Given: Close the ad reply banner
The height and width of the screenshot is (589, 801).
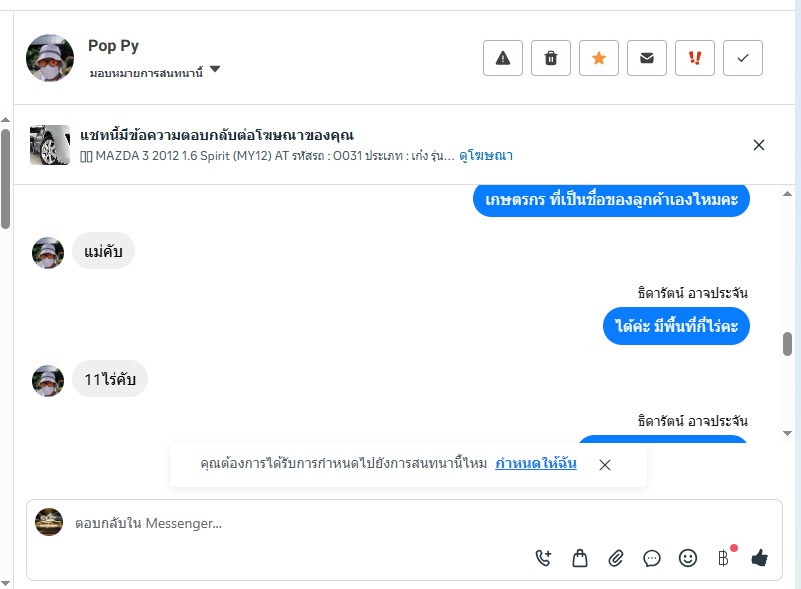Looking at the screenshot, I should pos(759,145).
